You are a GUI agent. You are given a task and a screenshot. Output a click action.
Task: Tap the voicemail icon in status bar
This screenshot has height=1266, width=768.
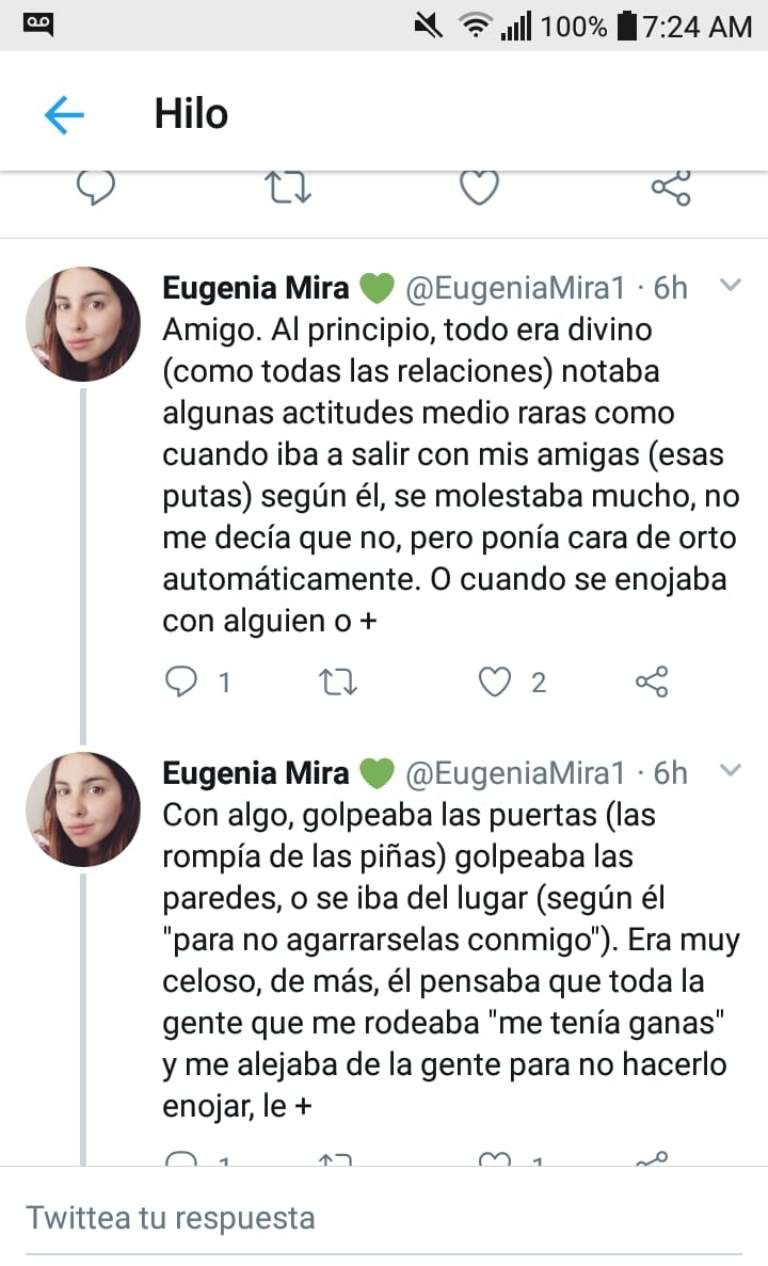[39, 24]
